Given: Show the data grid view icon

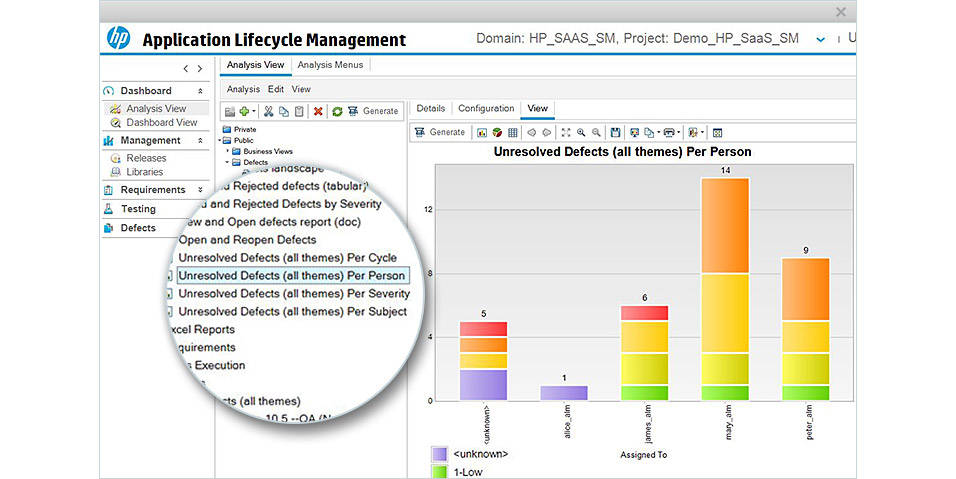Looking at the screenshot, I should tap(513, 132).
